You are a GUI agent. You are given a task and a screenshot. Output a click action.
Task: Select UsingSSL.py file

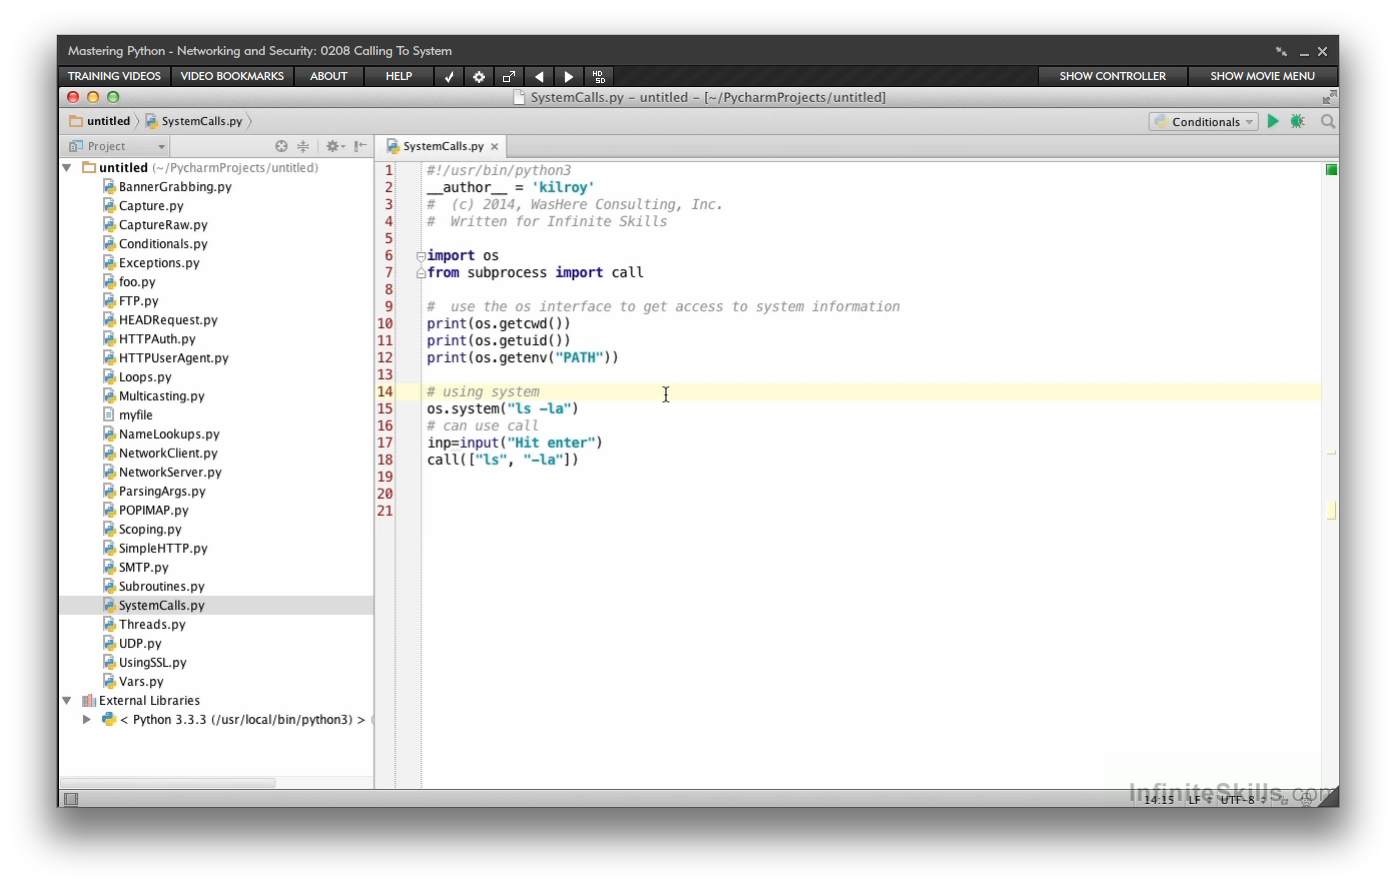coord(152,663)
